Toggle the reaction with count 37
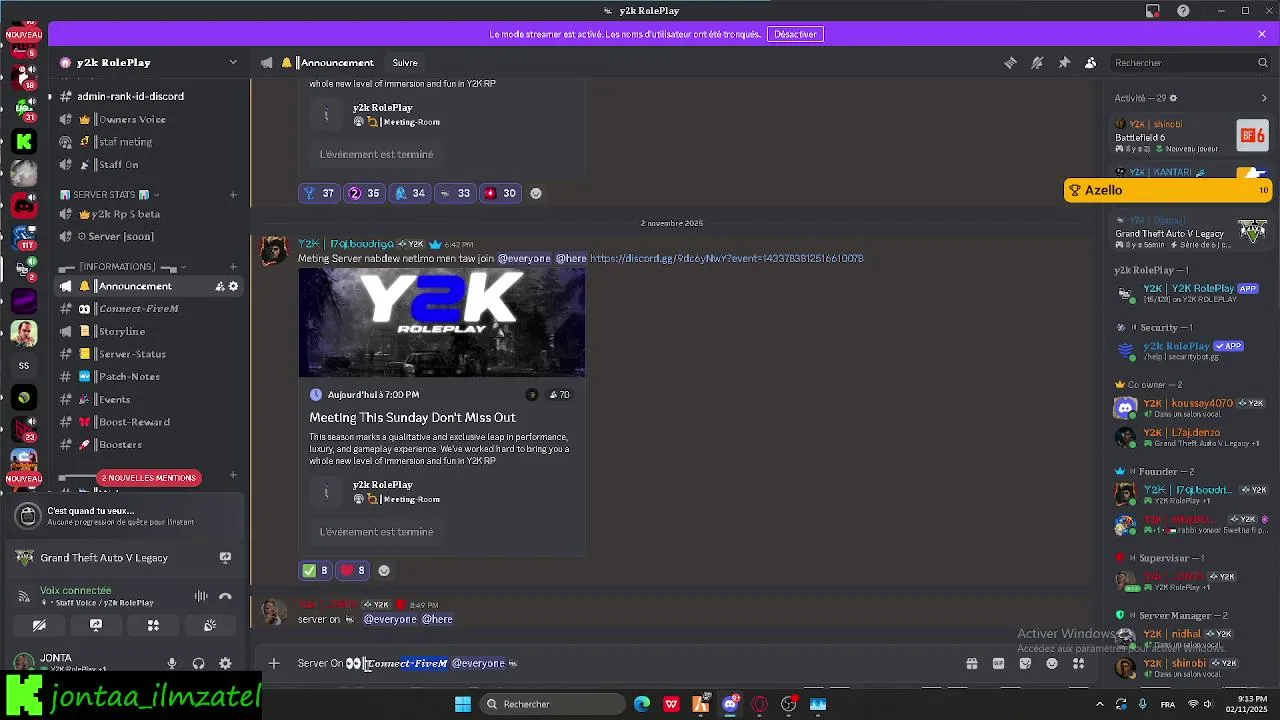1280x720 pixels. pyautogui.click(x=319, y=193)
